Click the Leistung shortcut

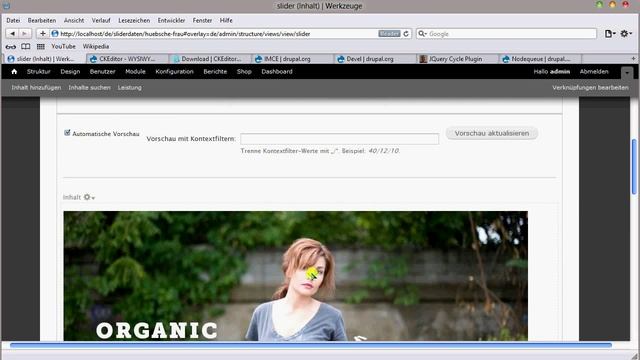tap(129, 87)
